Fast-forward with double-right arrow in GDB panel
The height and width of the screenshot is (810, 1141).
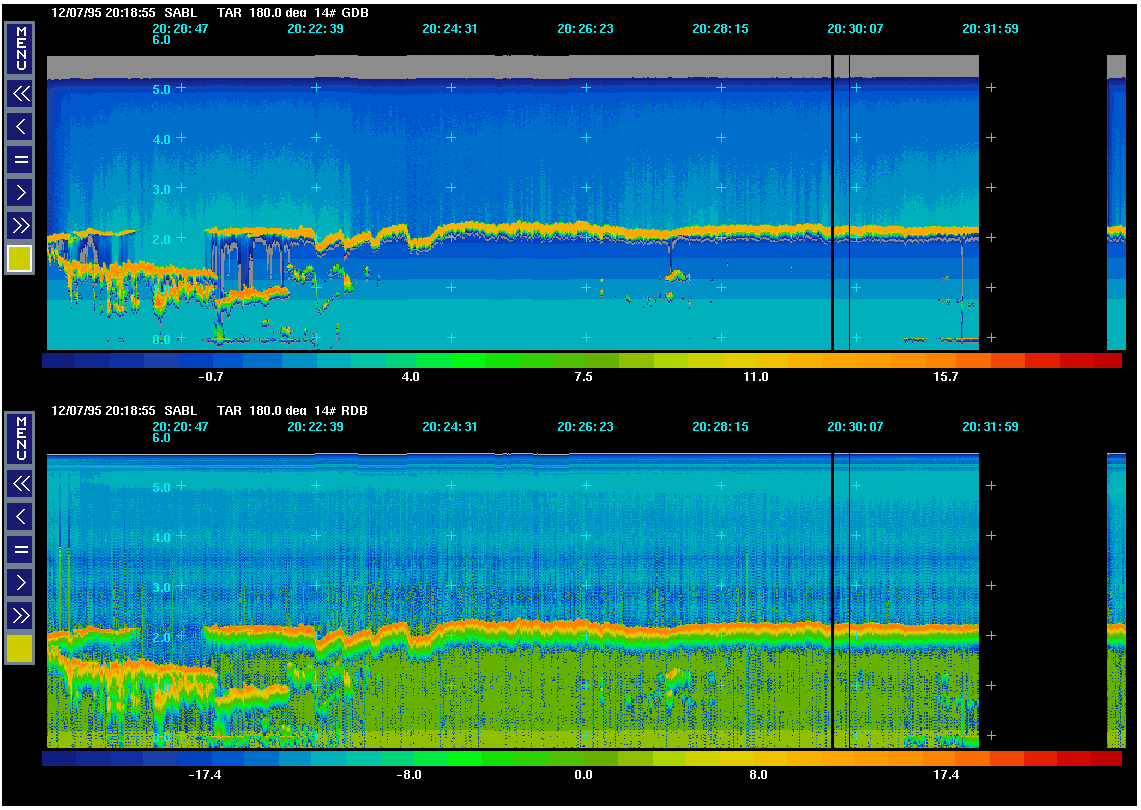click(20, 224)
